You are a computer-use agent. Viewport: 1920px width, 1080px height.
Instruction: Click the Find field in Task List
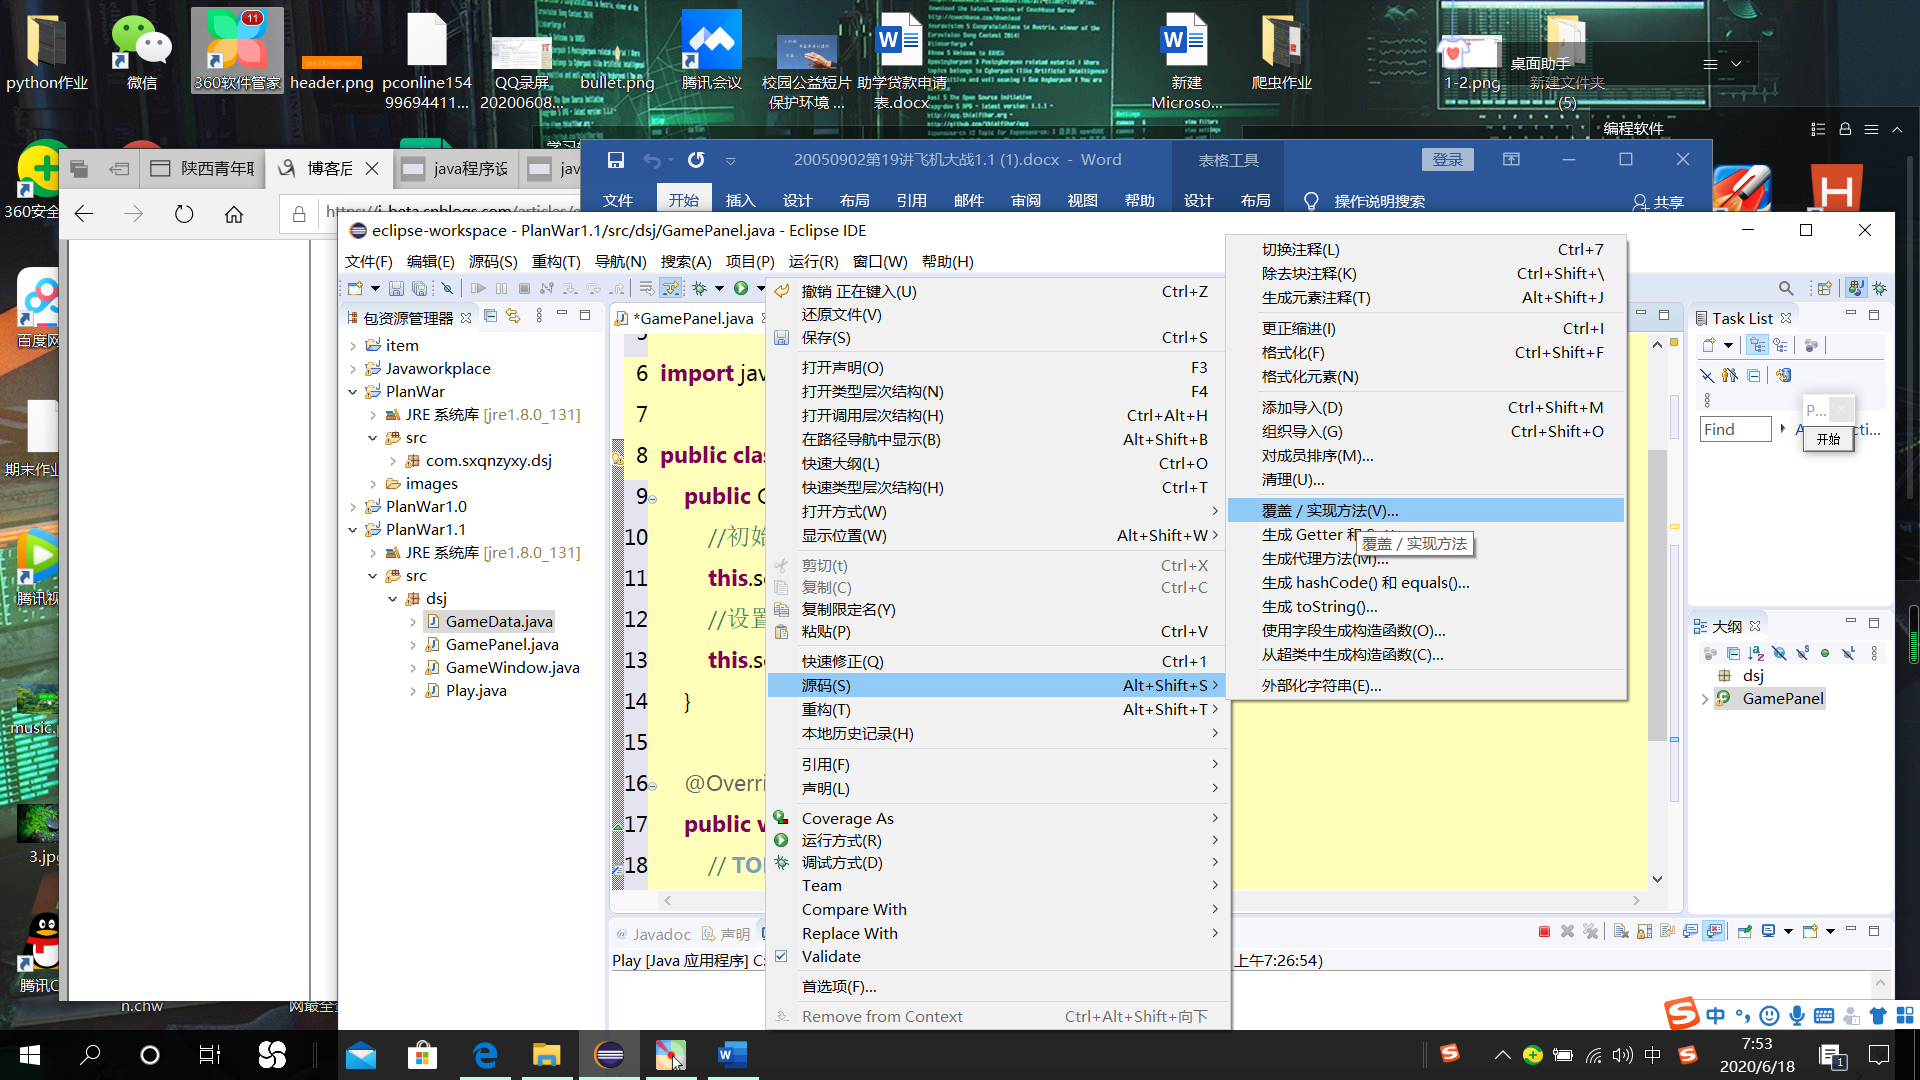click(1735, 429)
